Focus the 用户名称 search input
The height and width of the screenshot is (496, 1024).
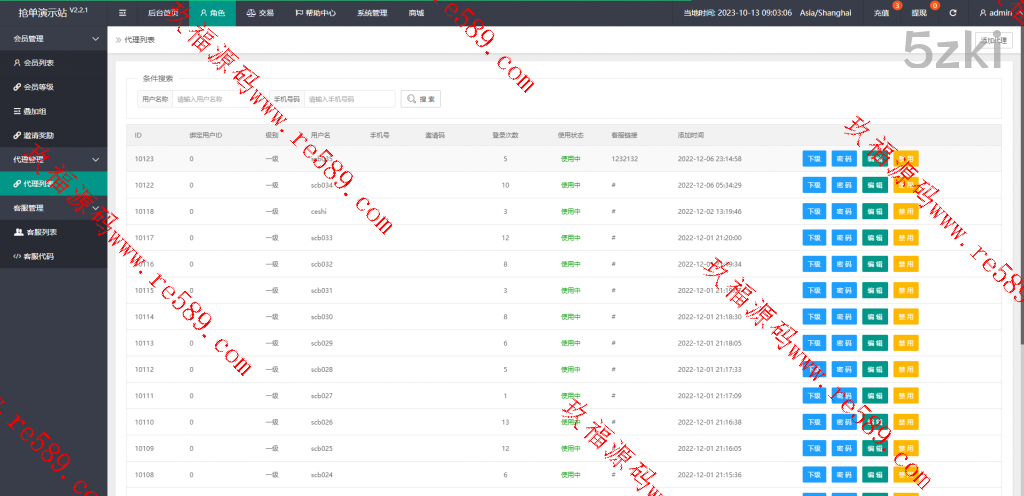click(x=217, y=99)
